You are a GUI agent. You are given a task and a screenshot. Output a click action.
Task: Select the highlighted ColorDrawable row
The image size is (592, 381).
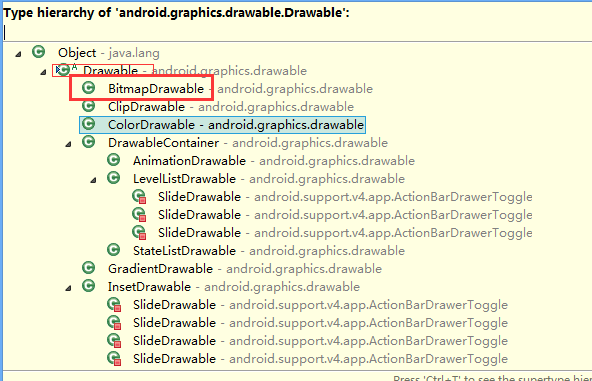[223, 125]
